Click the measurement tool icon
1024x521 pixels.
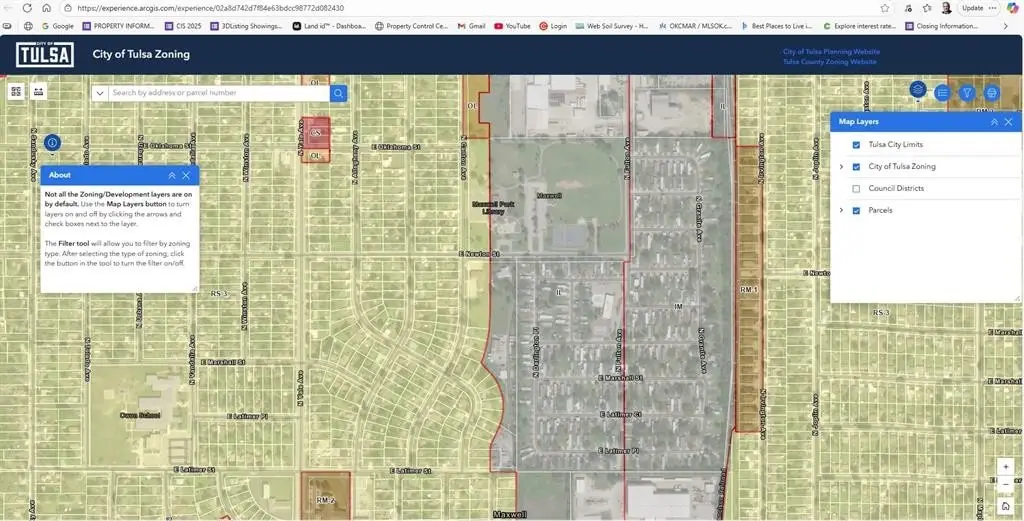click(39, 92)
